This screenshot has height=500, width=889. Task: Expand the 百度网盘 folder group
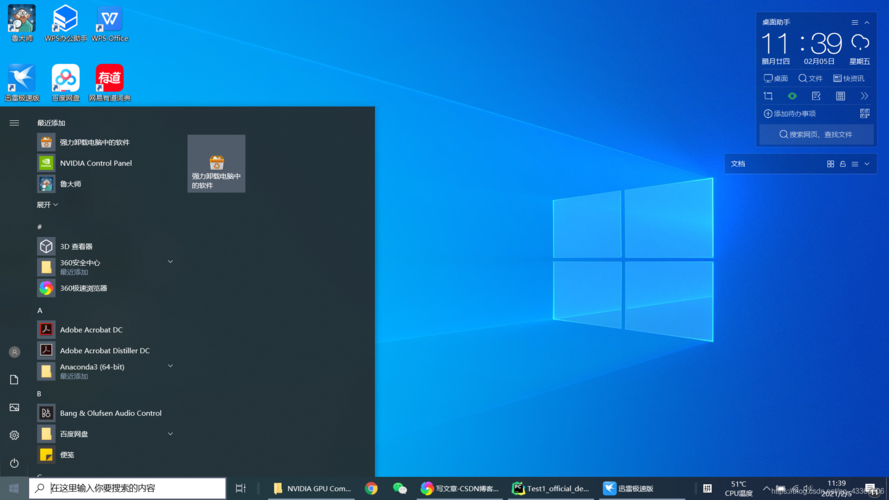click(x=170, y=434)
